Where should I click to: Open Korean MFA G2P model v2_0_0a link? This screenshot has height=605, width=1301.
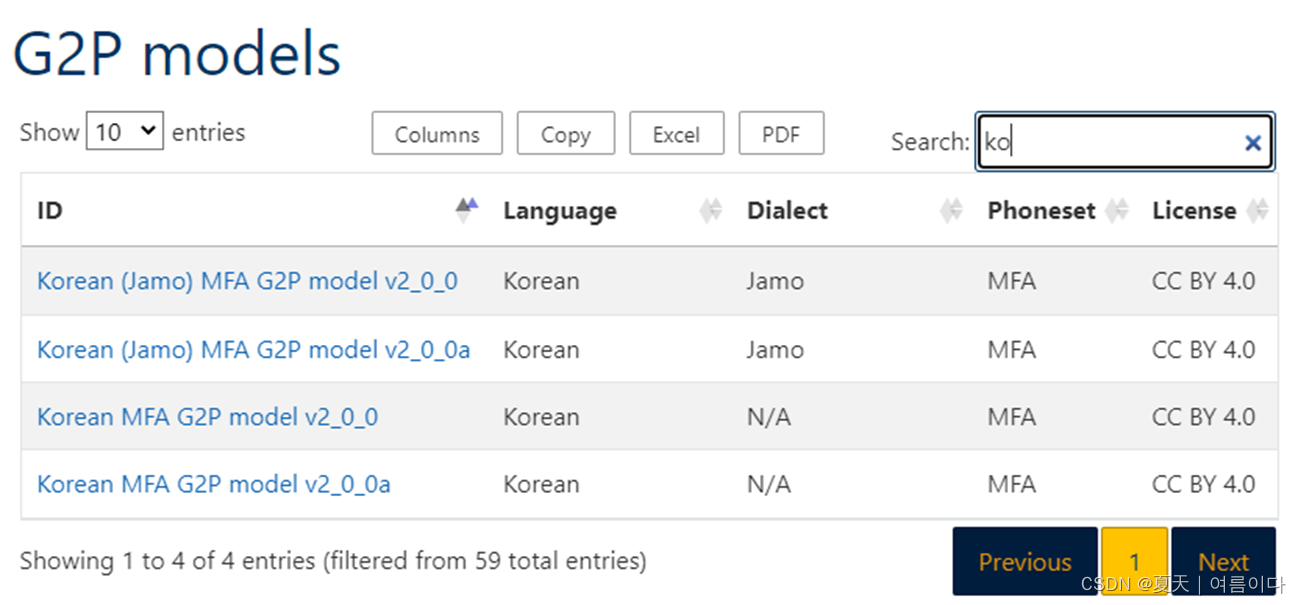[213, 485]
